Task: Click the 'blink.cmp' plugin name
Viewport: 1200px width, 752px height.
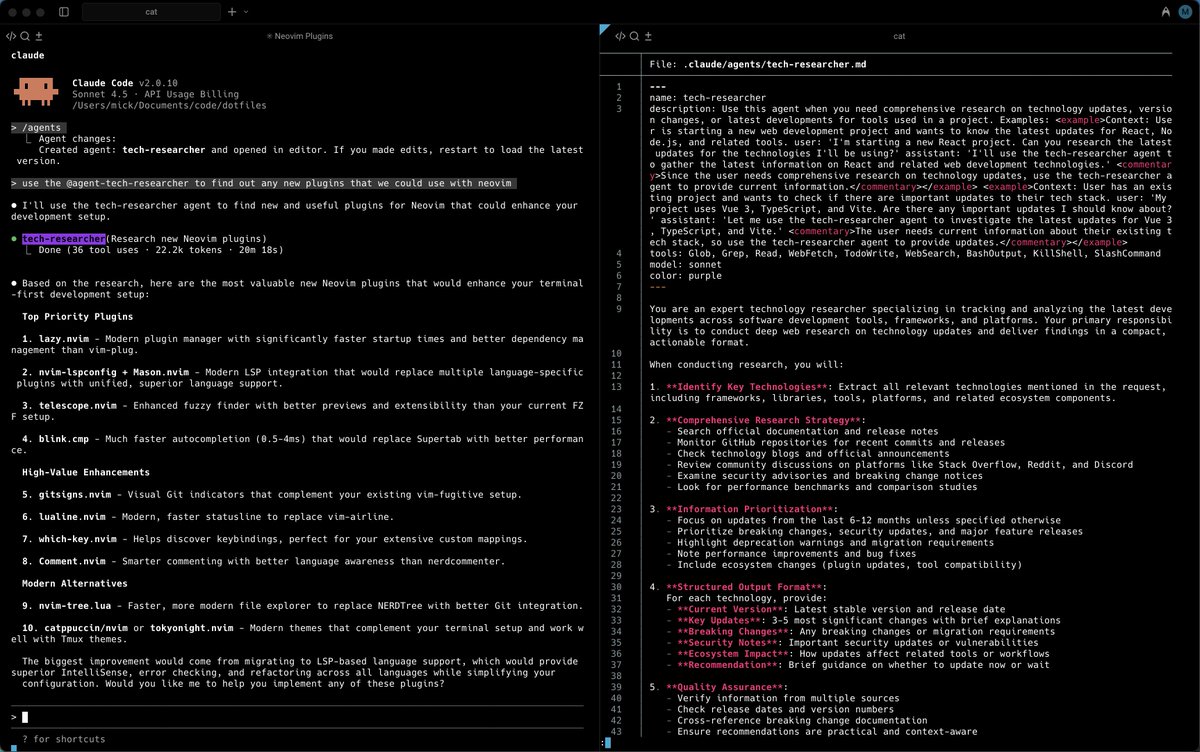Action: pos(64,438)
